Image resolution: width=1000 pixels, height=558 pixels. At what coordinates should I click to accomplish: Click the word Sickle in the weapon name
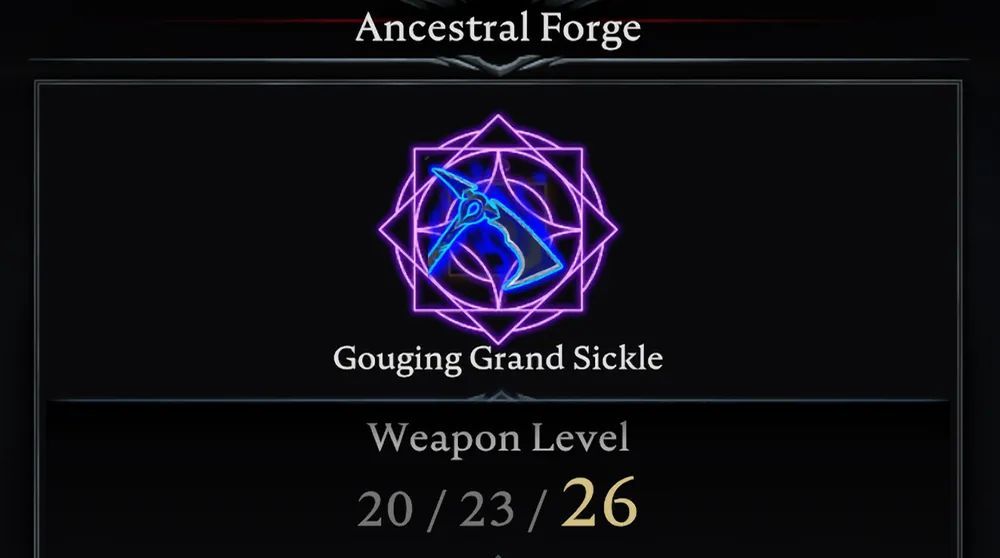[618, 357]
